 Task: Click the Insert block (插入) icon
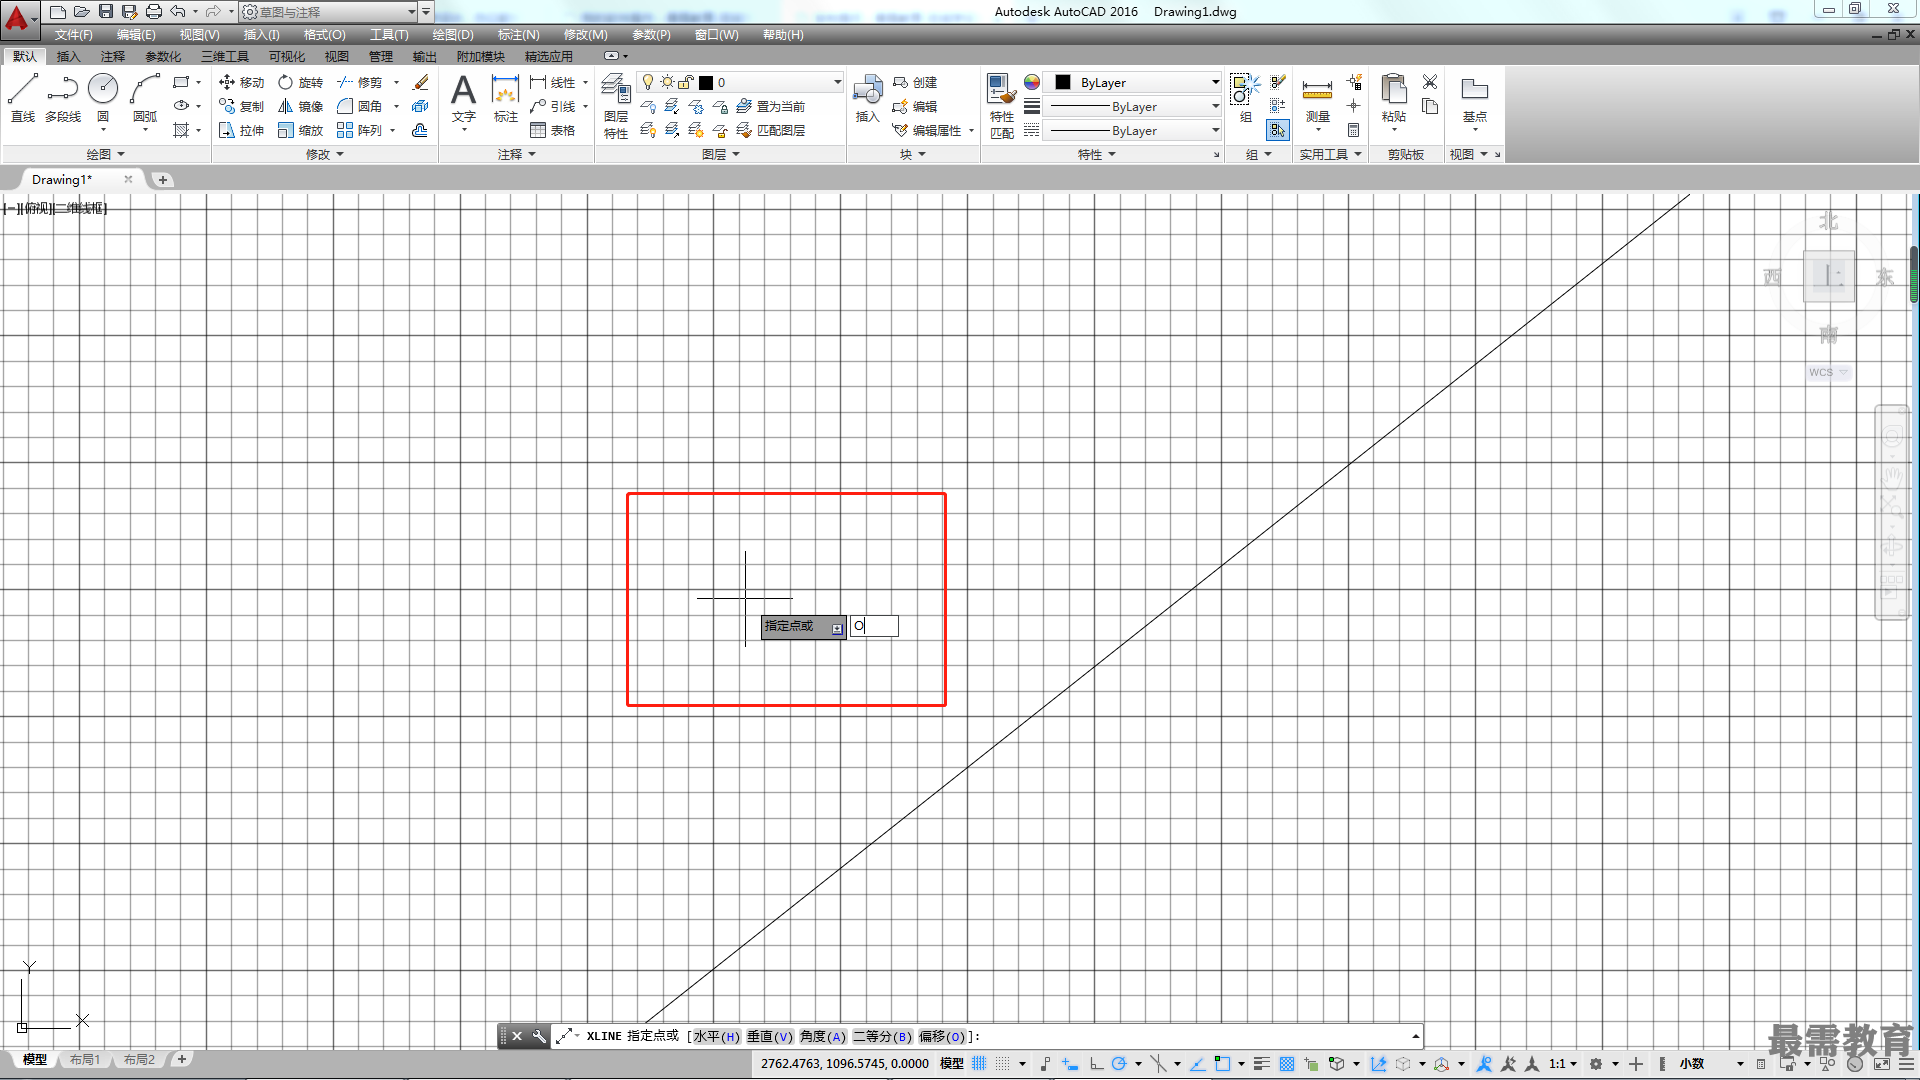[867, 98]
